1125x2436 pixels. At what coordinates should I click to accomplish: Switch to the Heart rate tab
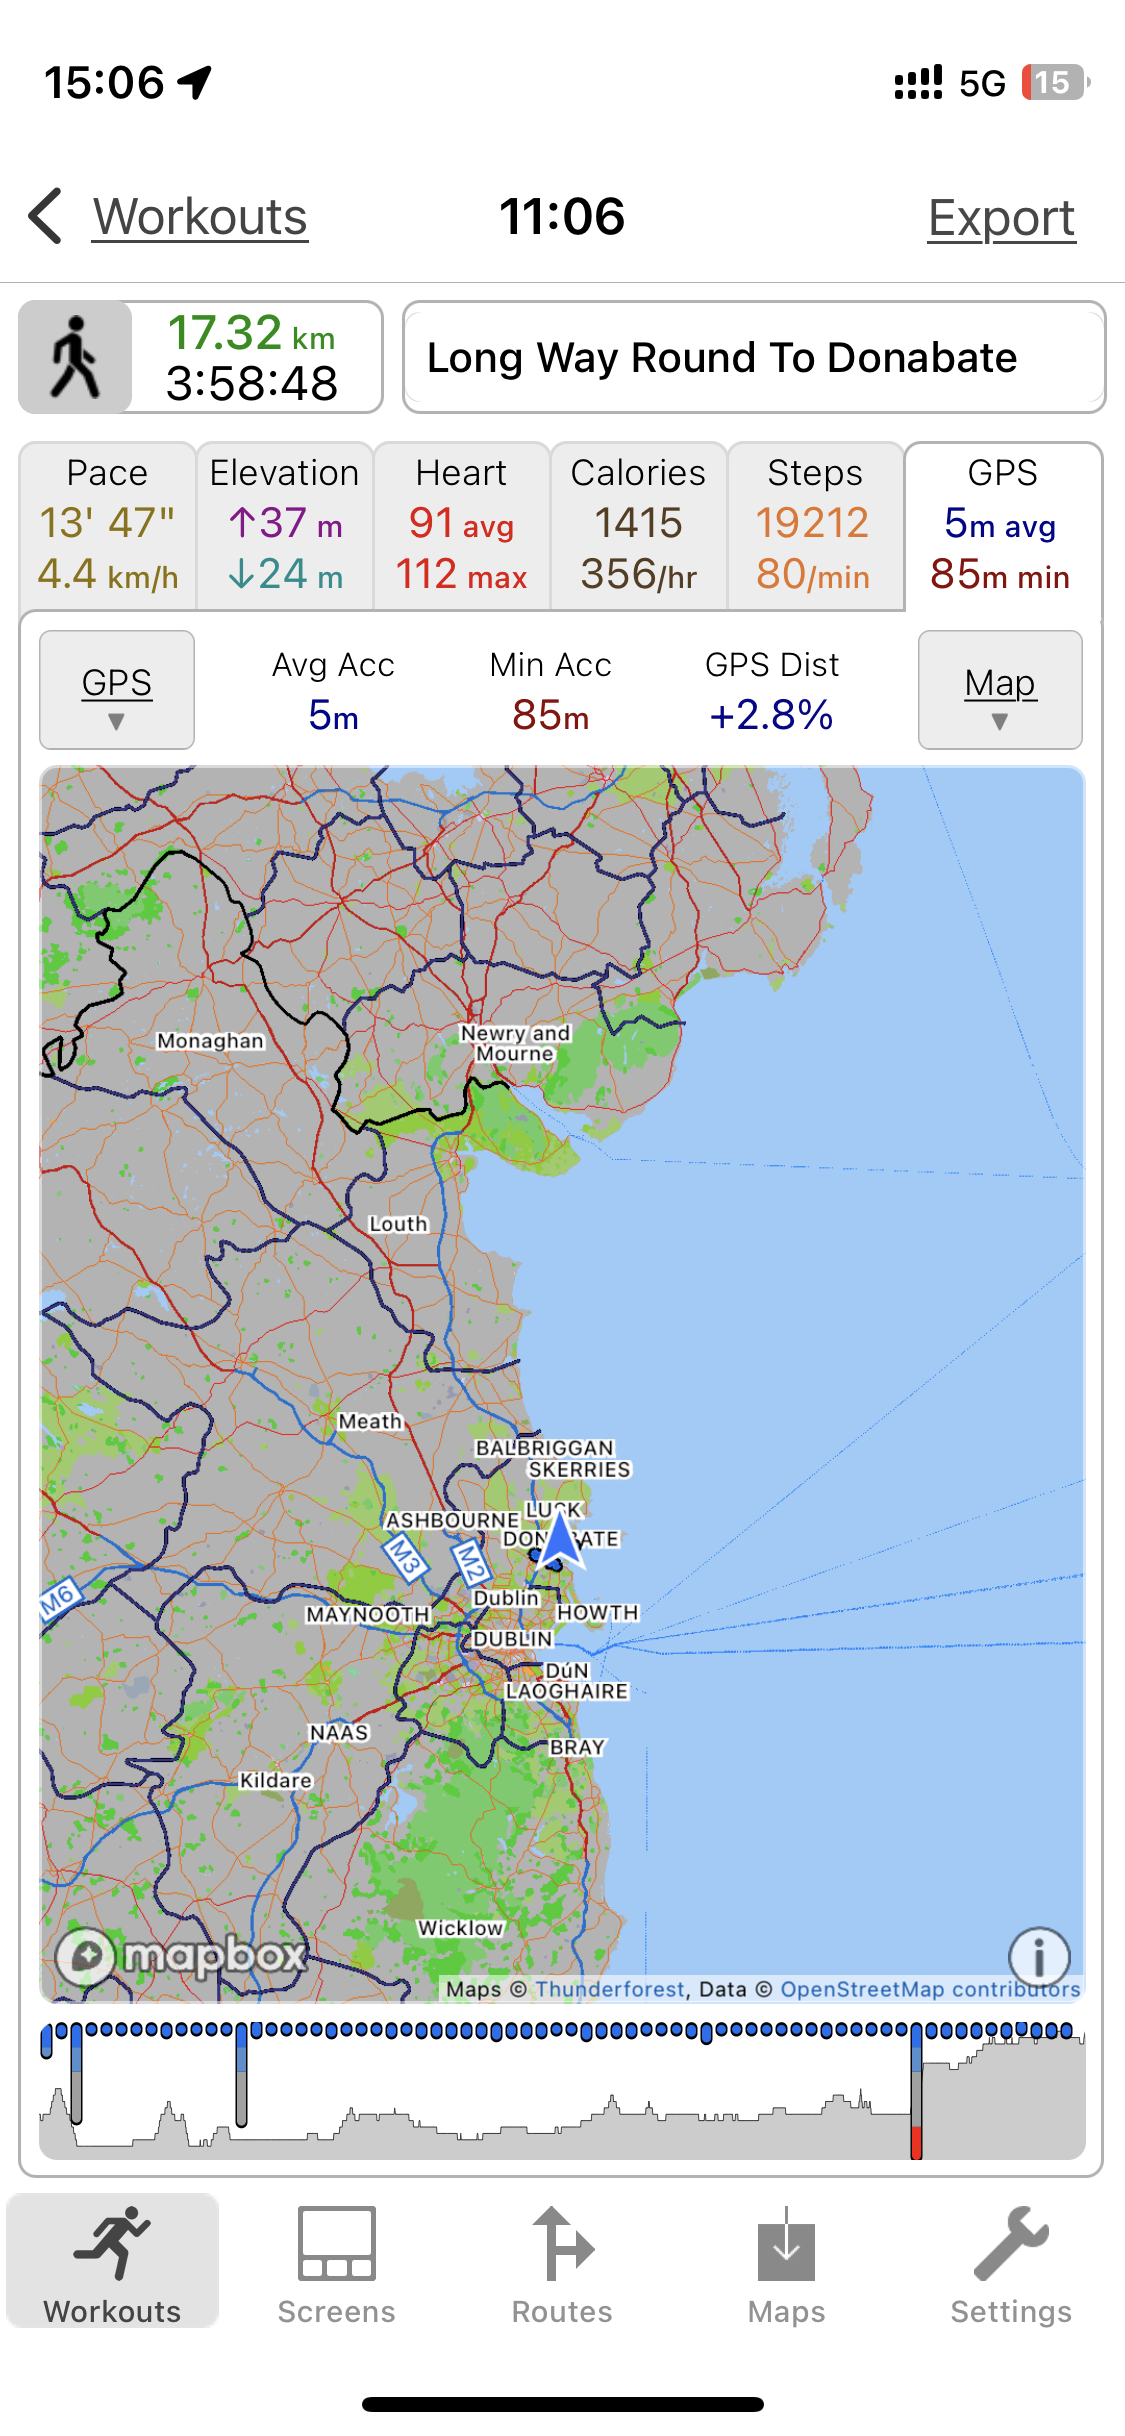click(x=461, y=525)
